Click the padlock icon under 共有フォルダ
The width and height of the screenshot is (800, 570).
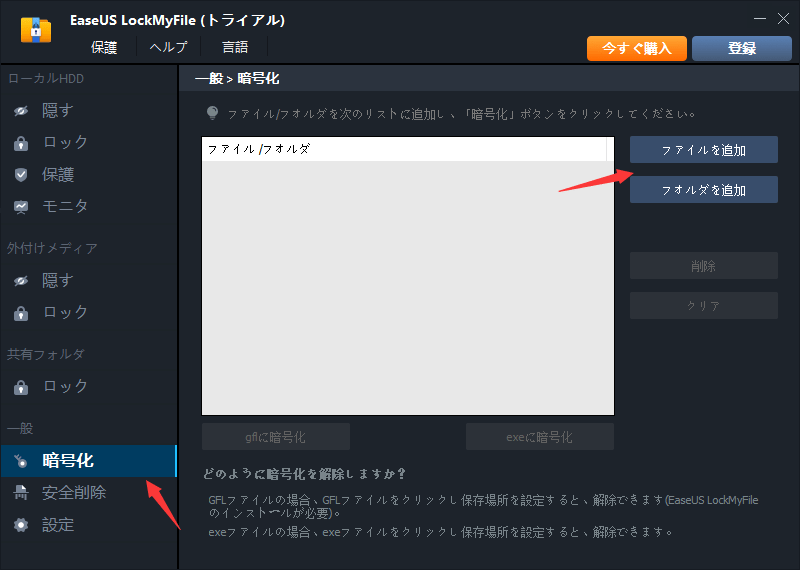pyautogui.click(x=21, y=387)
